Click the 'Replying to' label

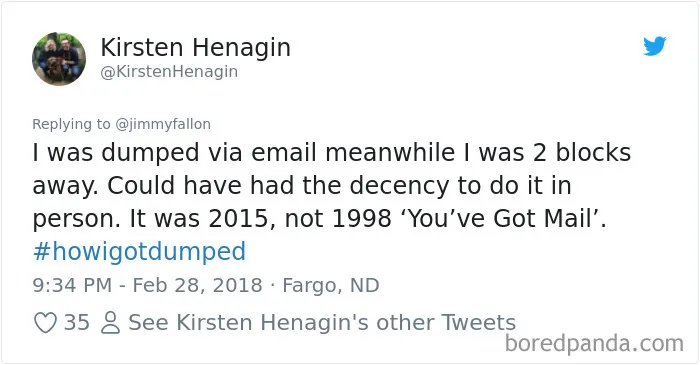click(x=71, y=124)
